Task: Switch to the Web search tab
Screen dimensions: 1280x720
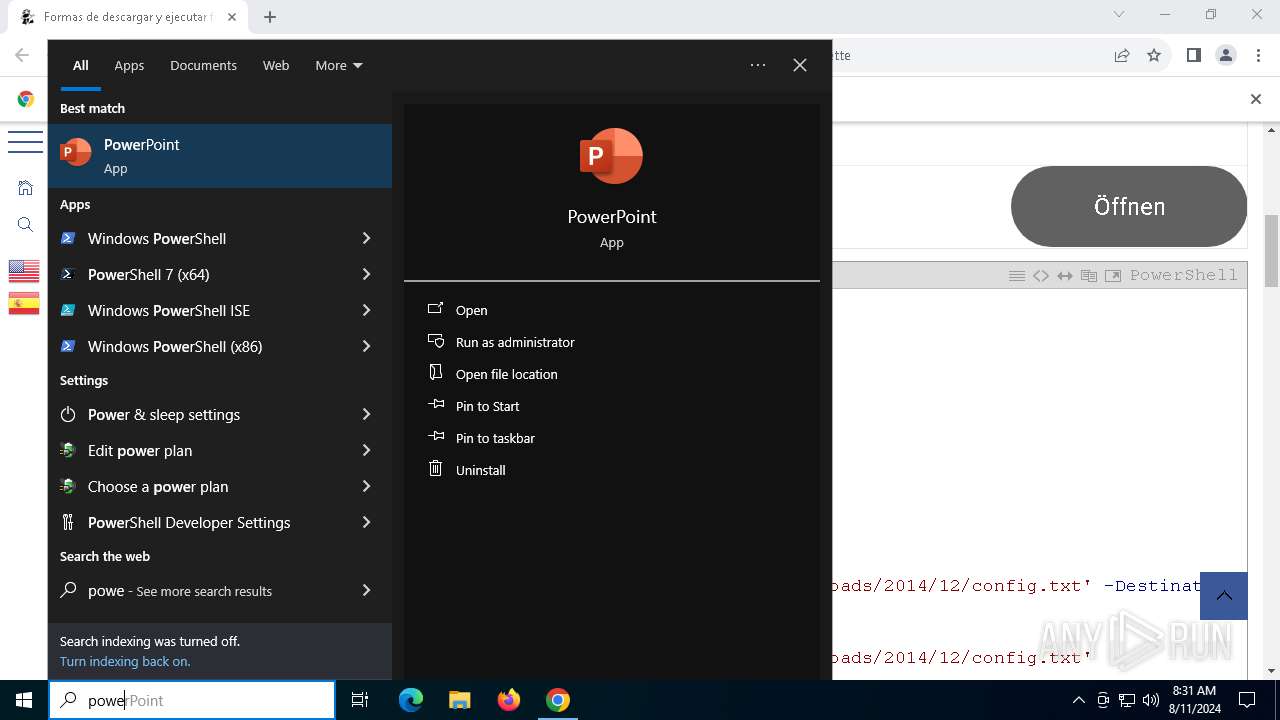Action: point(276,65)
